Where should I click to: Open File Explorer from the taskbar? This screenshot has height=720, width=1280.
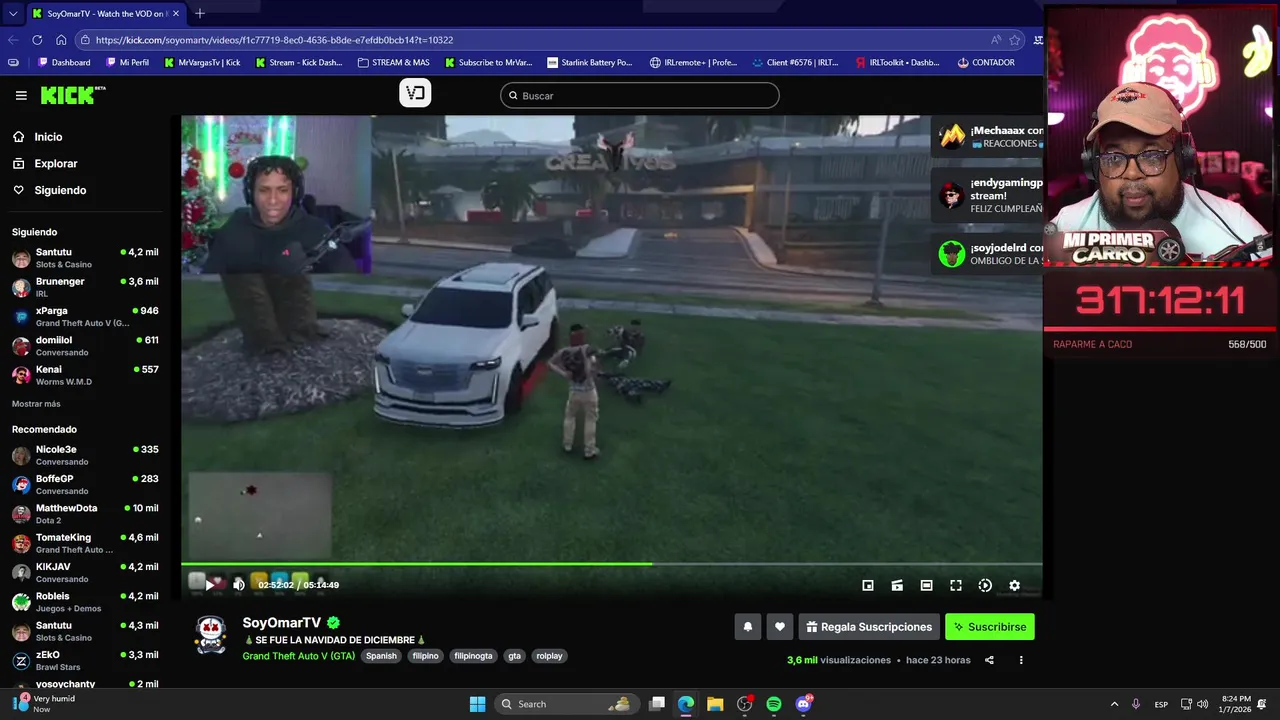click(x=715, y=704)
